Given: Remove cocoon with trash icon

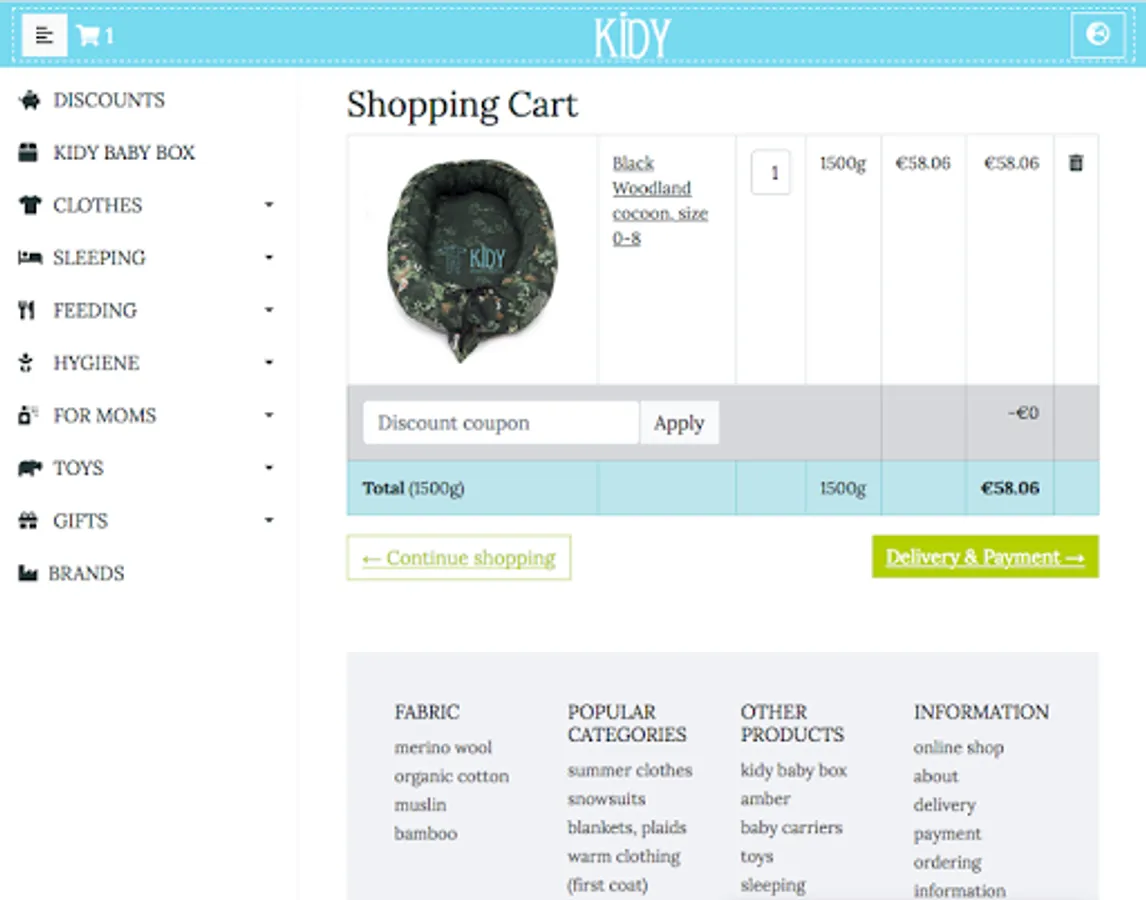Looking at the screenshot, I should [1076, 162].
